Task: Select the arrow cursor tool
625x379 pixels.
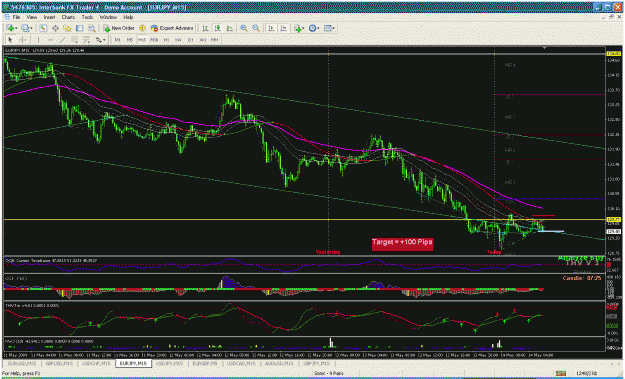Action: [x=10, y=39]
